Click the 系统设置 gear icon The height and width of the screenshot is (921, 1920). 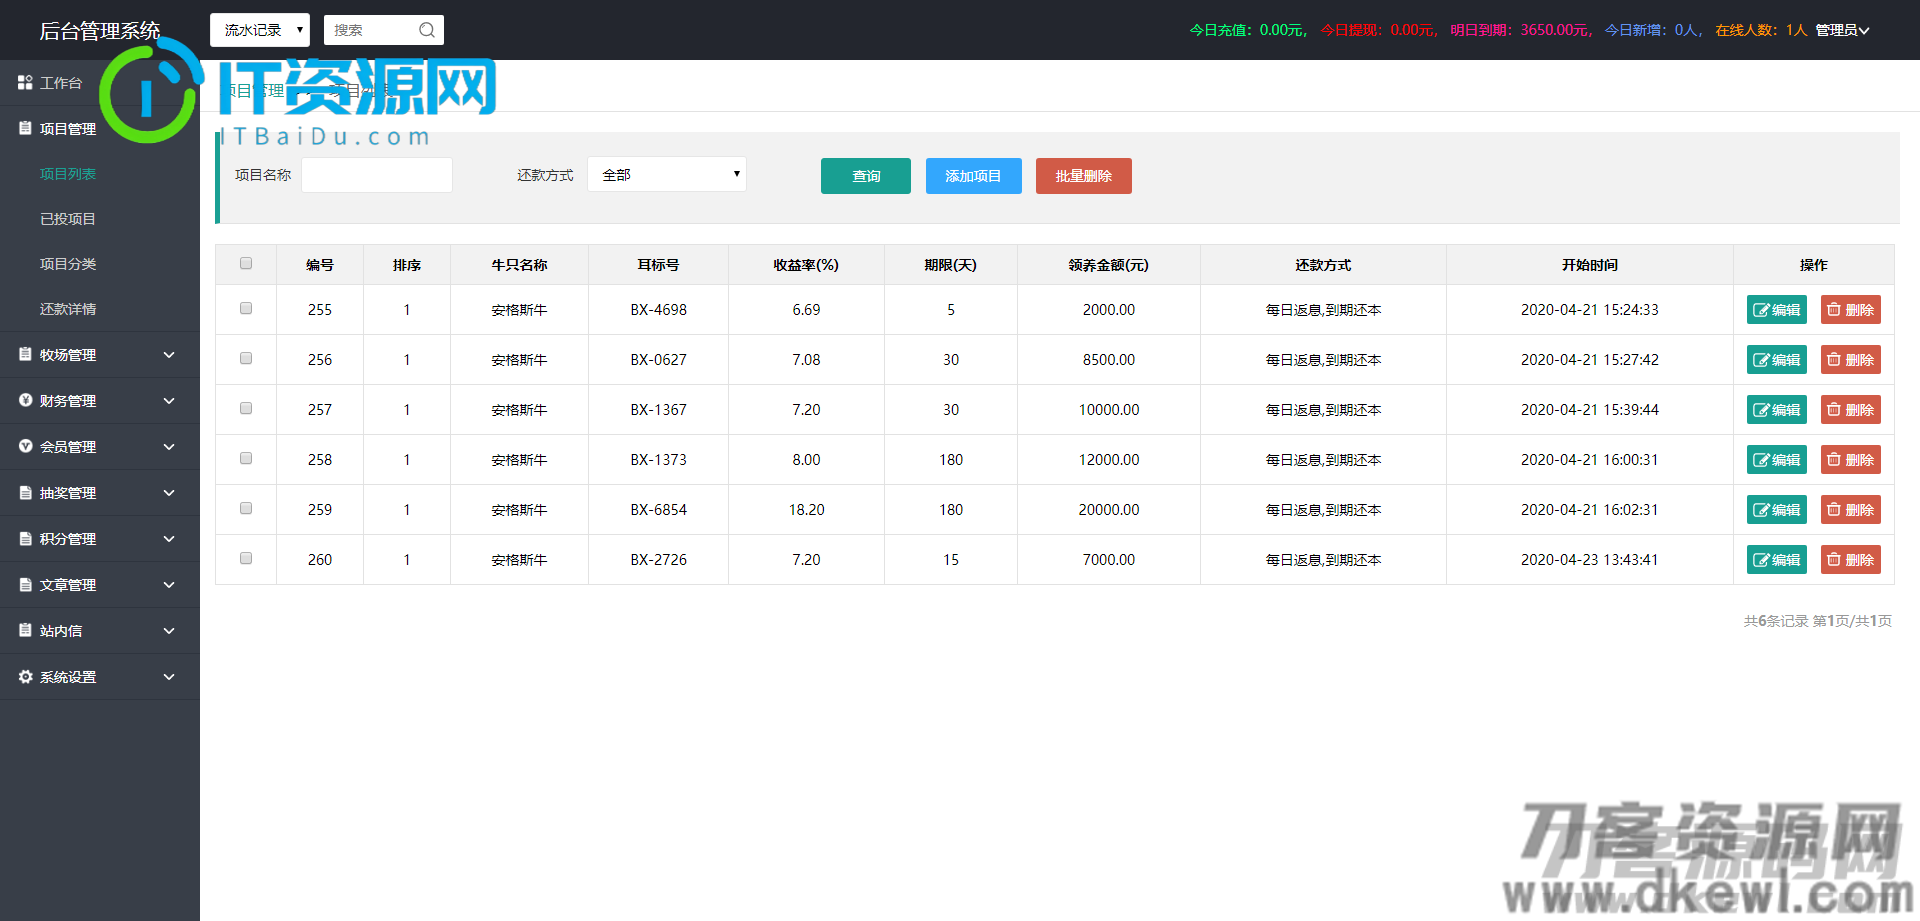coord(26,676)
